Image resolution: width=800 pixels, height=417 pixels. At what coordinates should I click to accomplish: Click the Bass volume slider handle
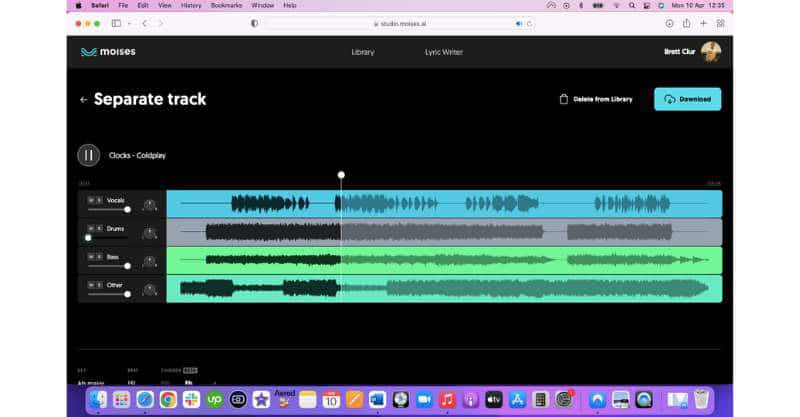pos(128,266)
